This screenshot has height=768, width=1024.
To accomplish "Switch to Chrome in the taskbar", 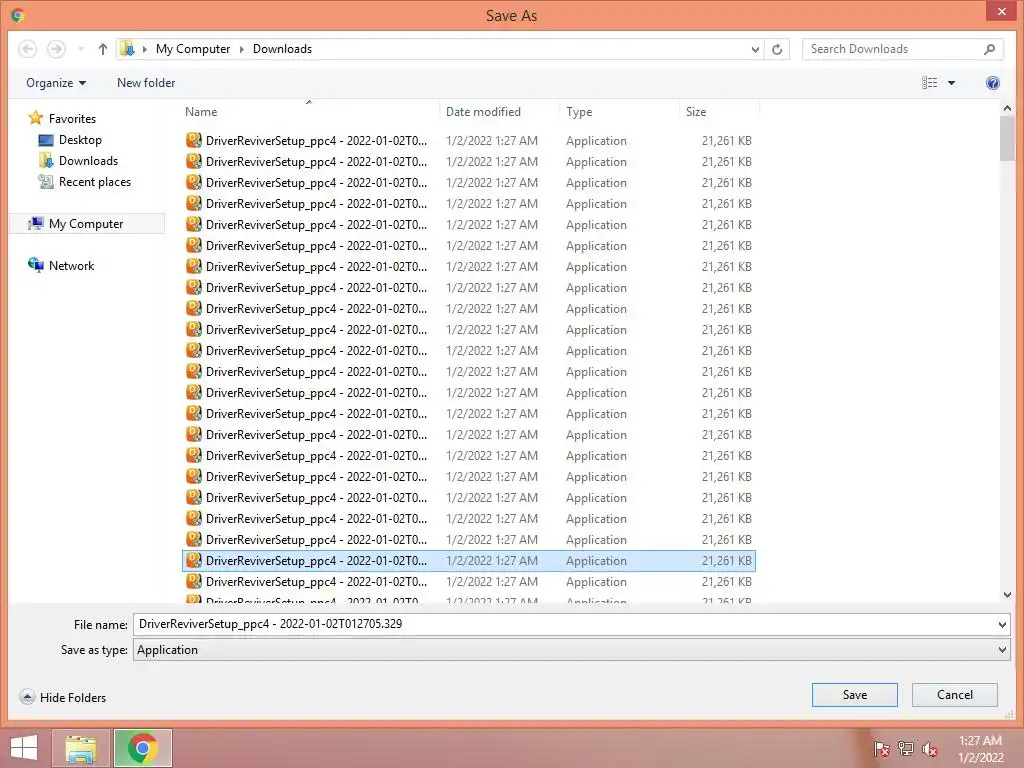I will pos(143,748).
